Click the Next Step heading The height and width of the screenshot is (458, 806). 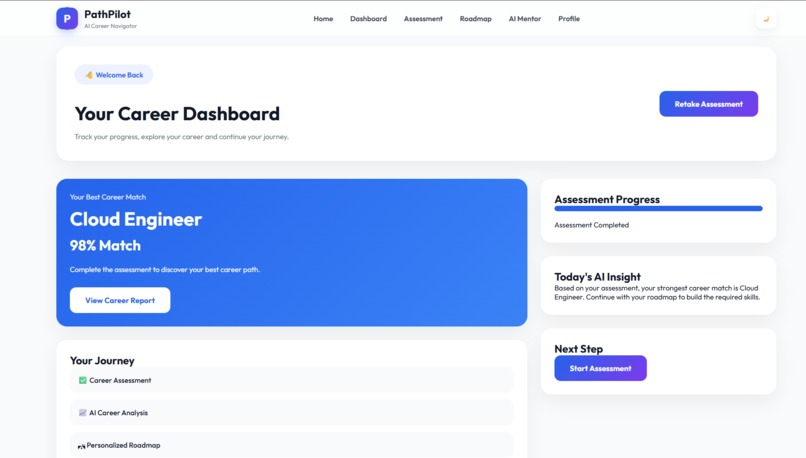click(x=578, y=349)
